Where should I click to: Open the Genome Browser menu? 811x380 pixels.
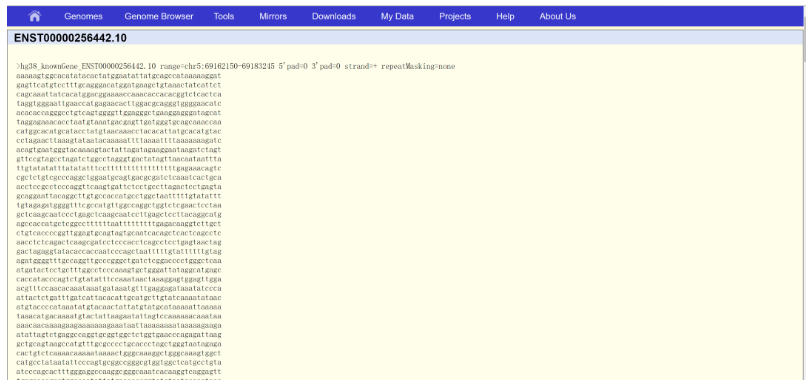tap(159, 17)
